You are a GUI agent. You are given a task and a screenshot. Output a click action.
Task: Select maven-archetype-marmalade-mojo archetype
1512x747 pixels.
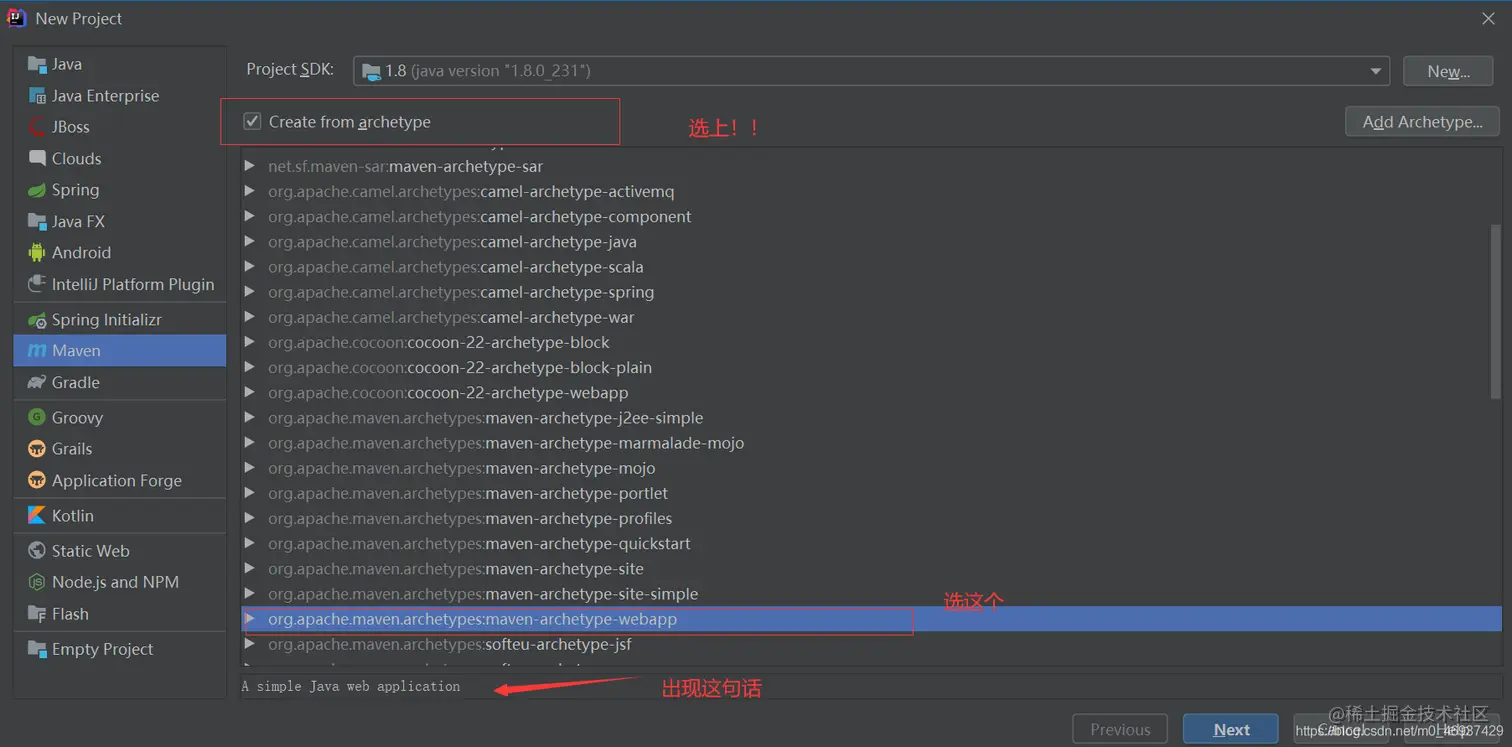[x=870, y=442]
